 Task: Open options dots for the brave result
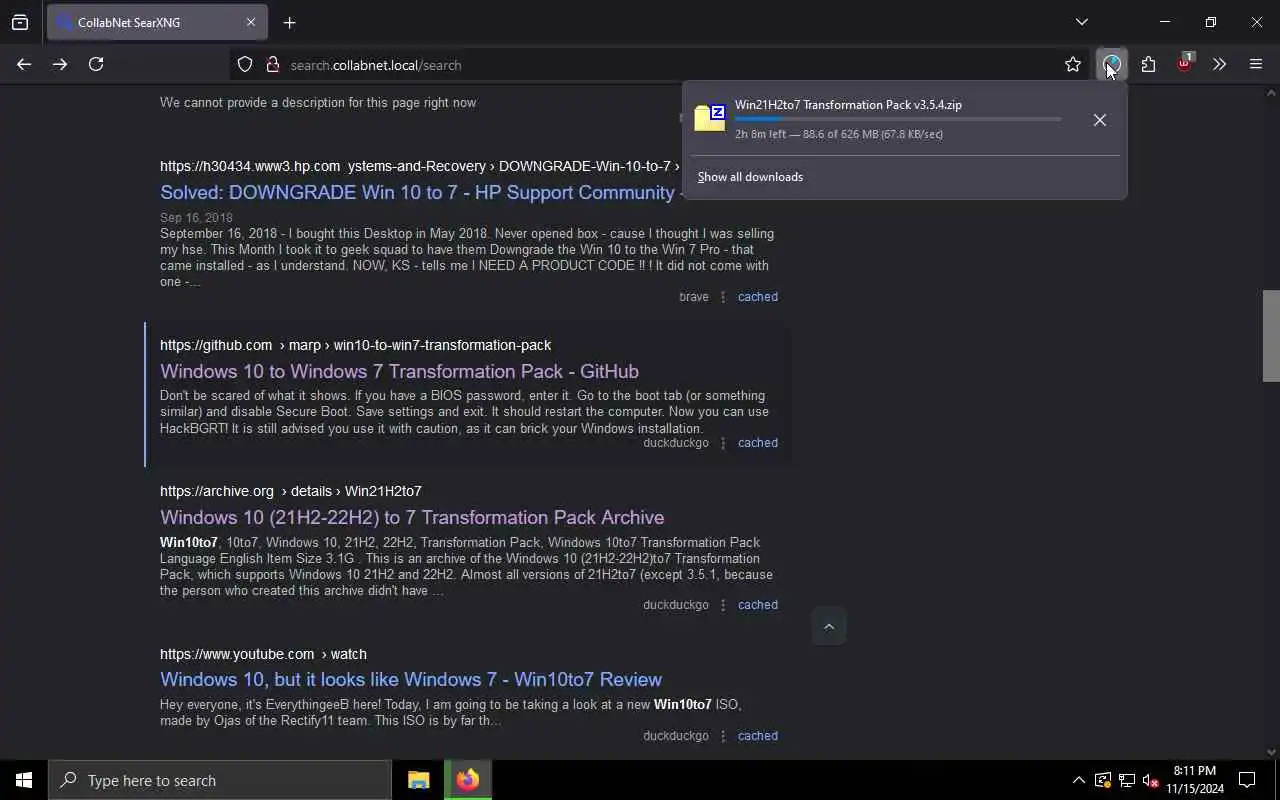tap(723, 297)
